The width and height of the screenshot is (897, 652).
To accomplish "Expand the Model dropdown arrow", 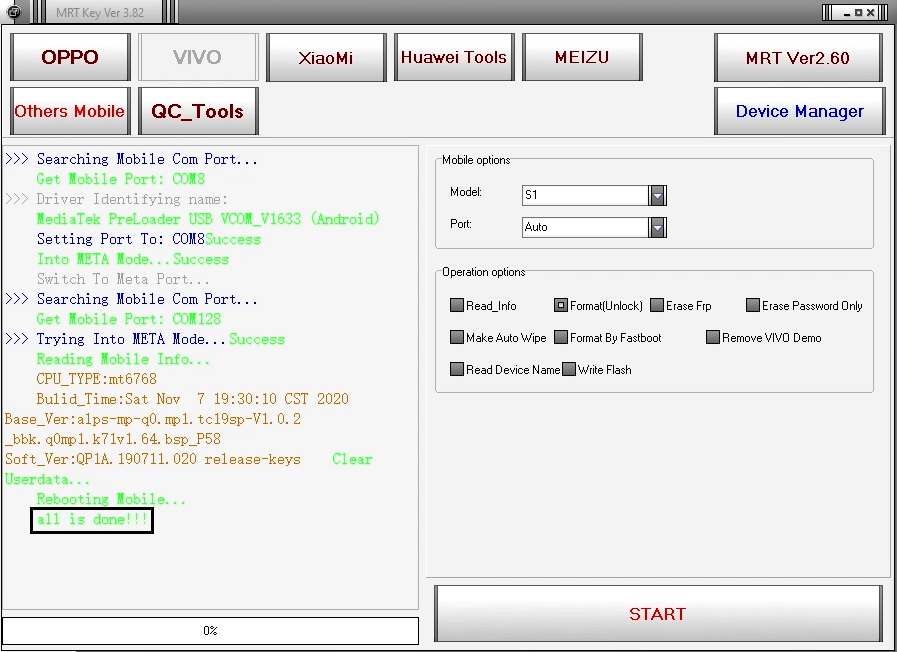I will coord(657,195).
